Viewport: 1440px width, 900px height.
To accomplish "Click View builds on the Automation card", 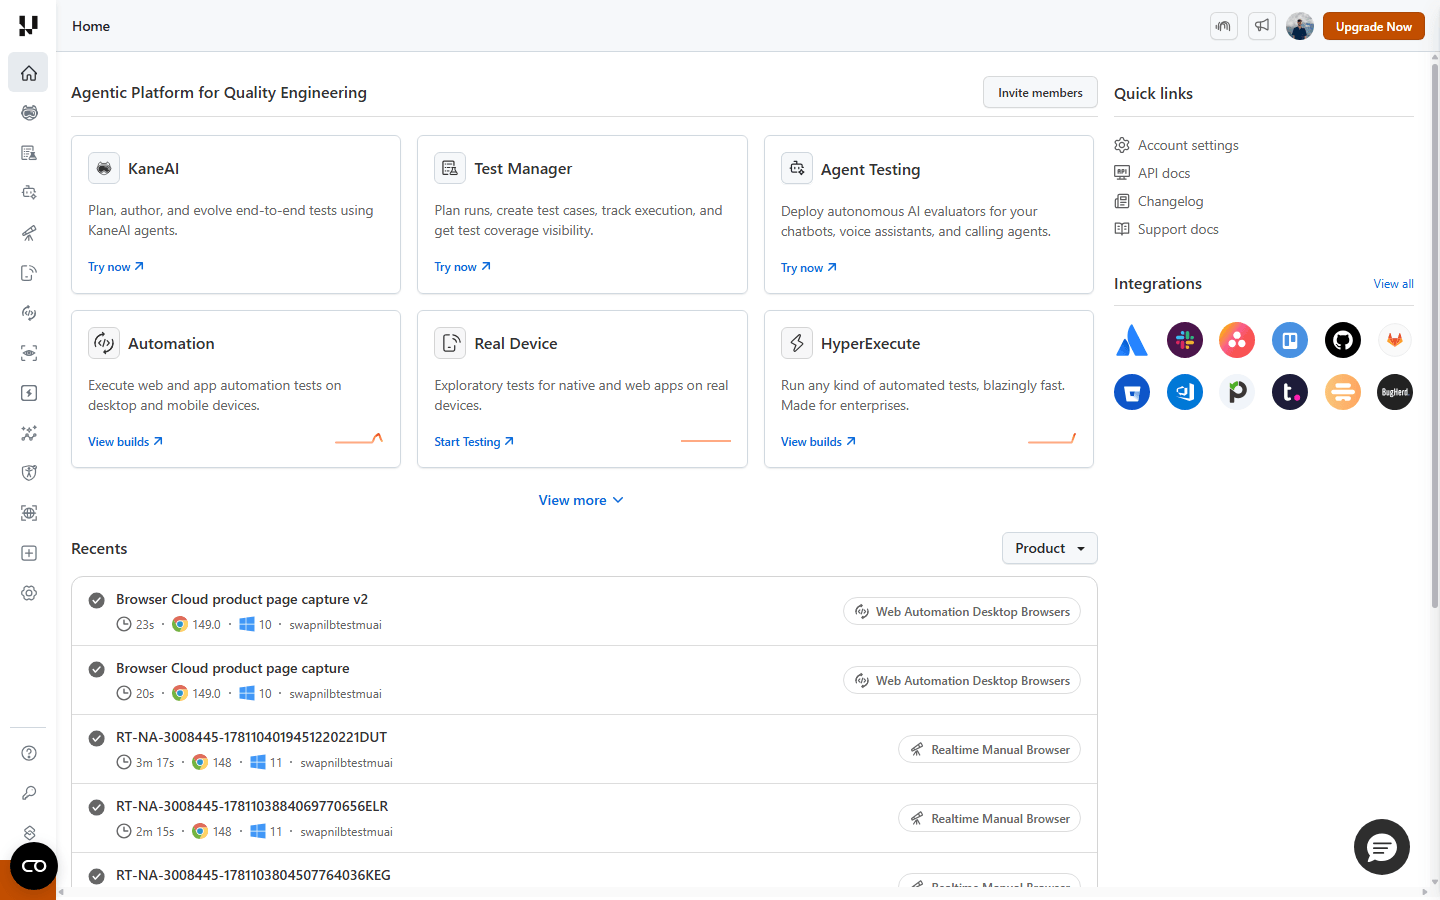I will point(125,442).
